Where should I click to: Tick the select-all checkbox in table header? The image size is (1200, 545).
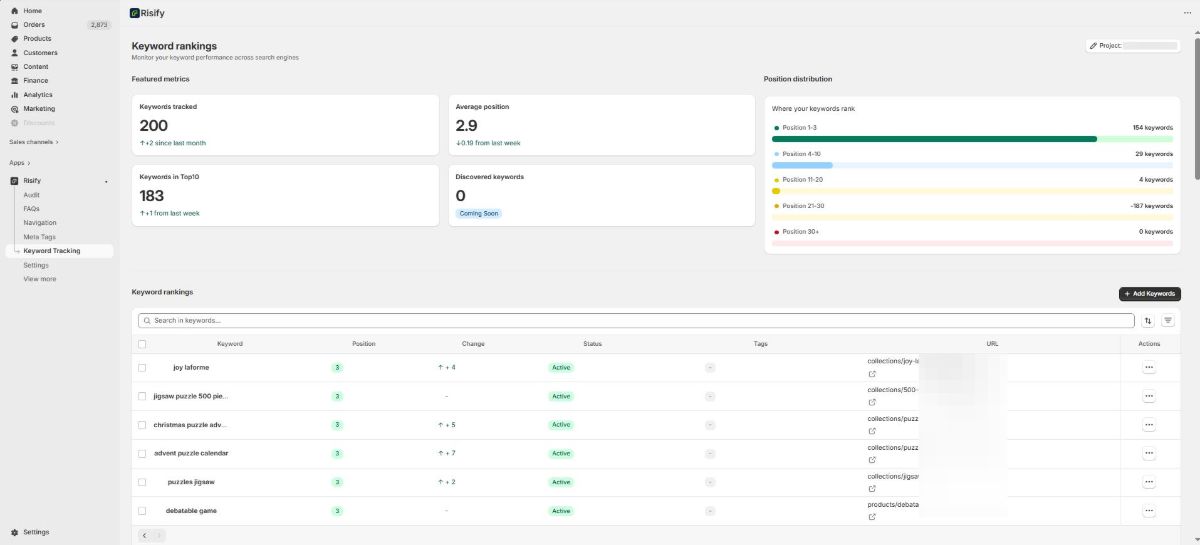[x=143, y=344]
